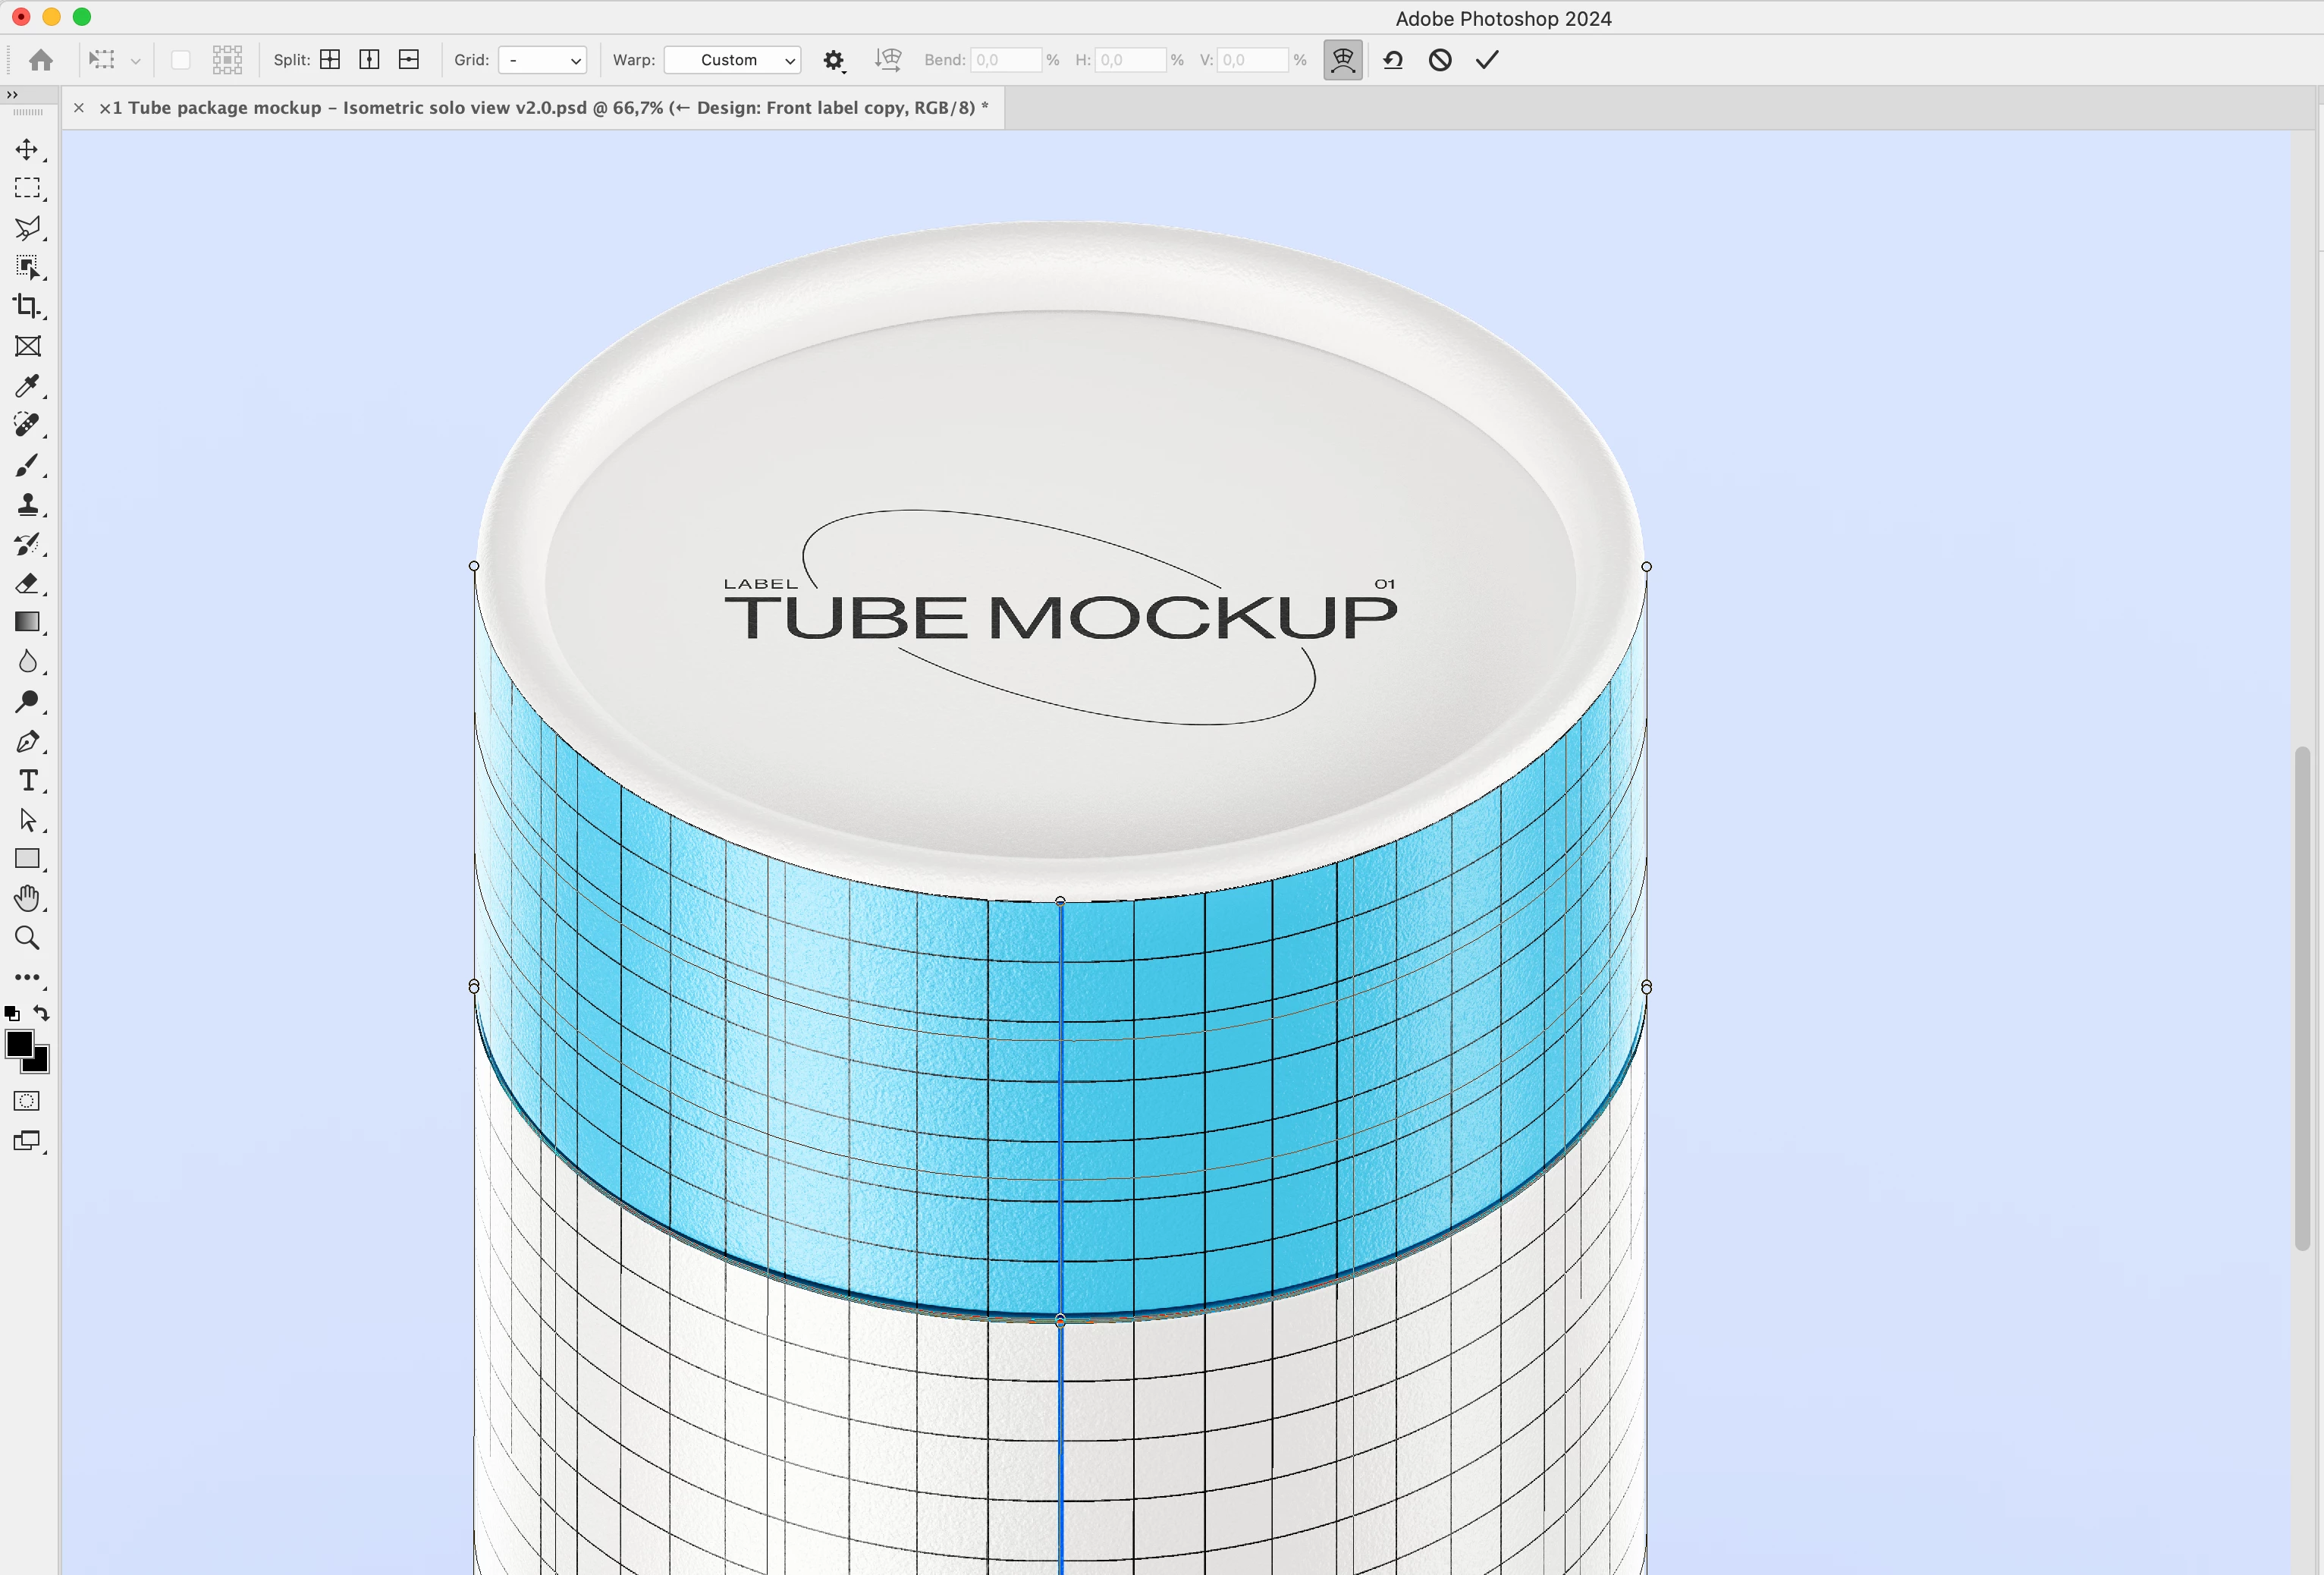Open the foreground color swatch
This screenshot has height=1575, width=2324.
[x=19, y=1044]
